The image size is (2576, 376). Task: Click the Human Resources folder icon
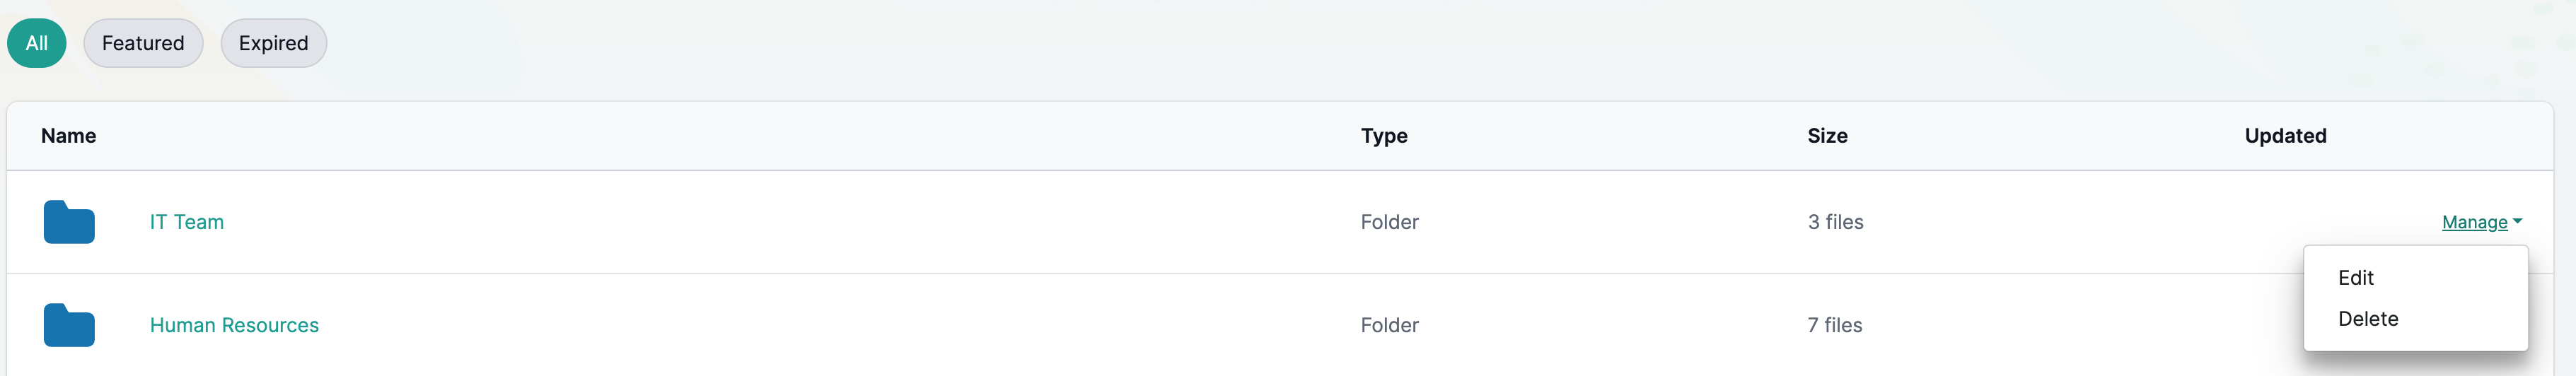(x=69, y=325)
